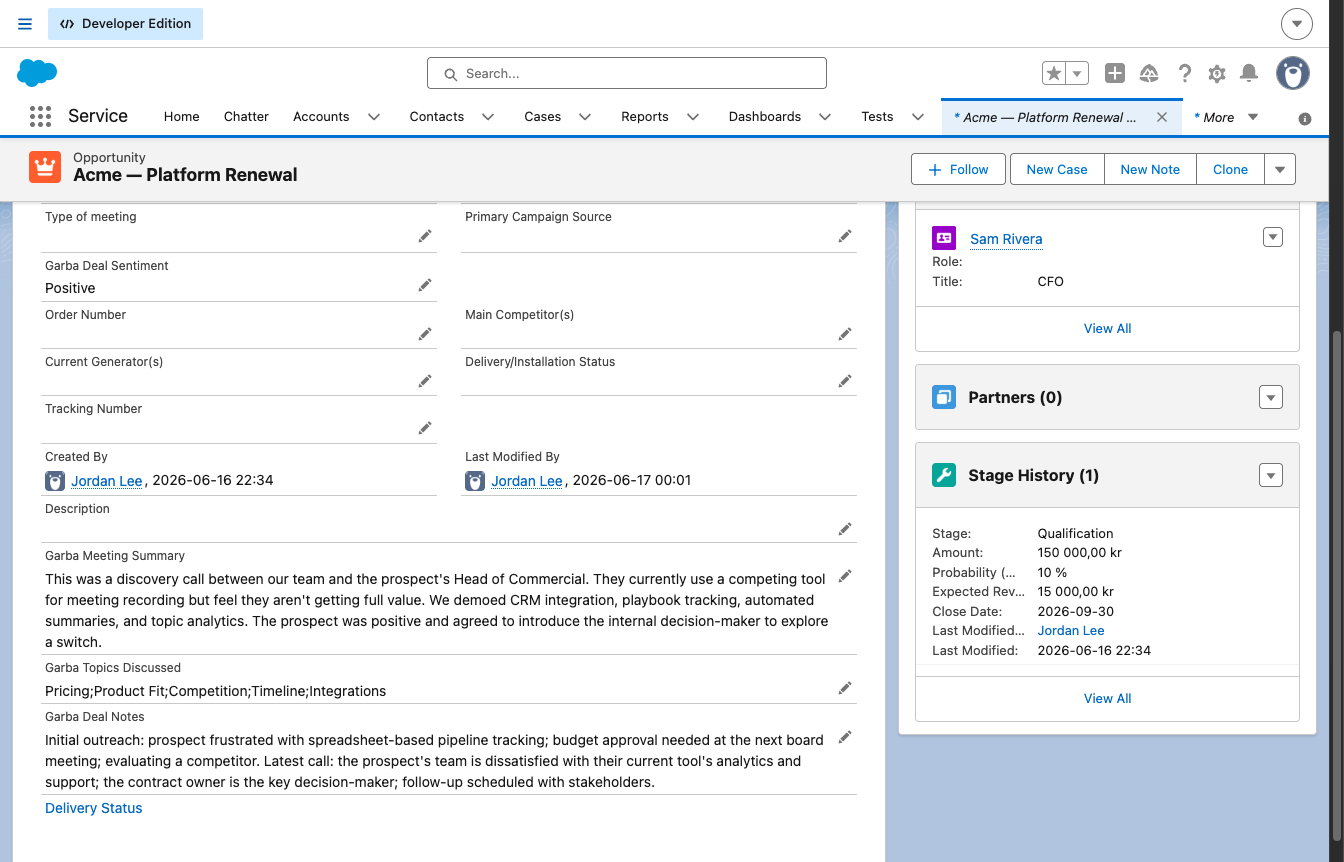Click the Stage History wrench icon
The height and width of the screenshot is (862, 1344).
coord(944,475)
